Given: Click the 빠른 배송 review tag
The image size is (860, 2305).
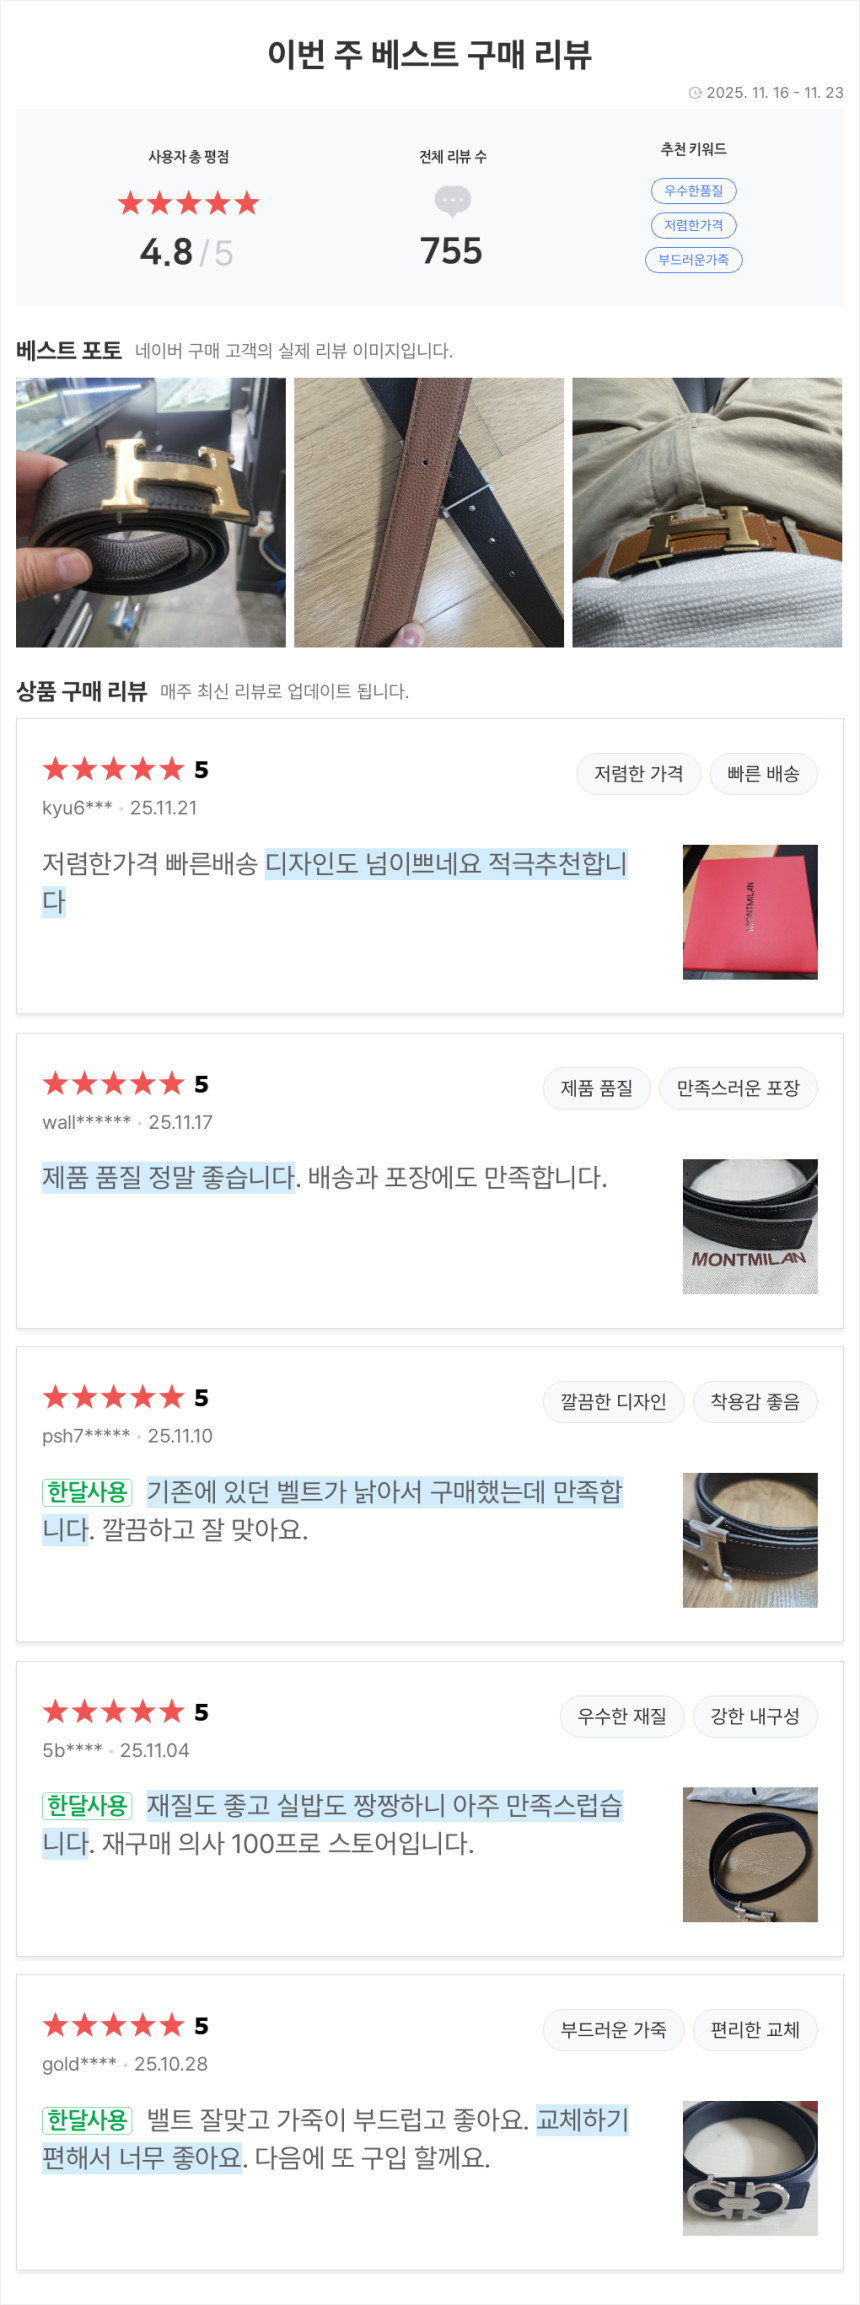Looking at the screenshot, I should [x=763, y=774].
